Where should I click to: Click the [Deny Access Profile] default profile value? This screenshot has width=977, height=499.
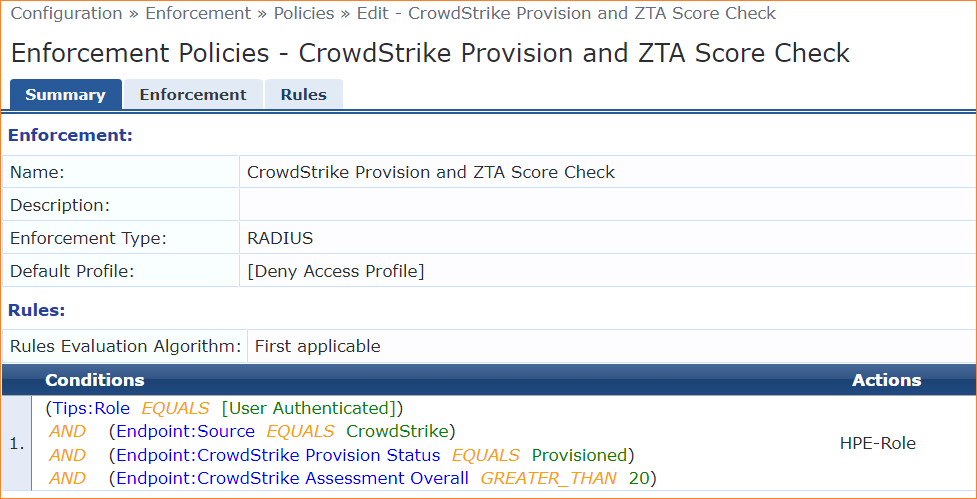[336, 272]
